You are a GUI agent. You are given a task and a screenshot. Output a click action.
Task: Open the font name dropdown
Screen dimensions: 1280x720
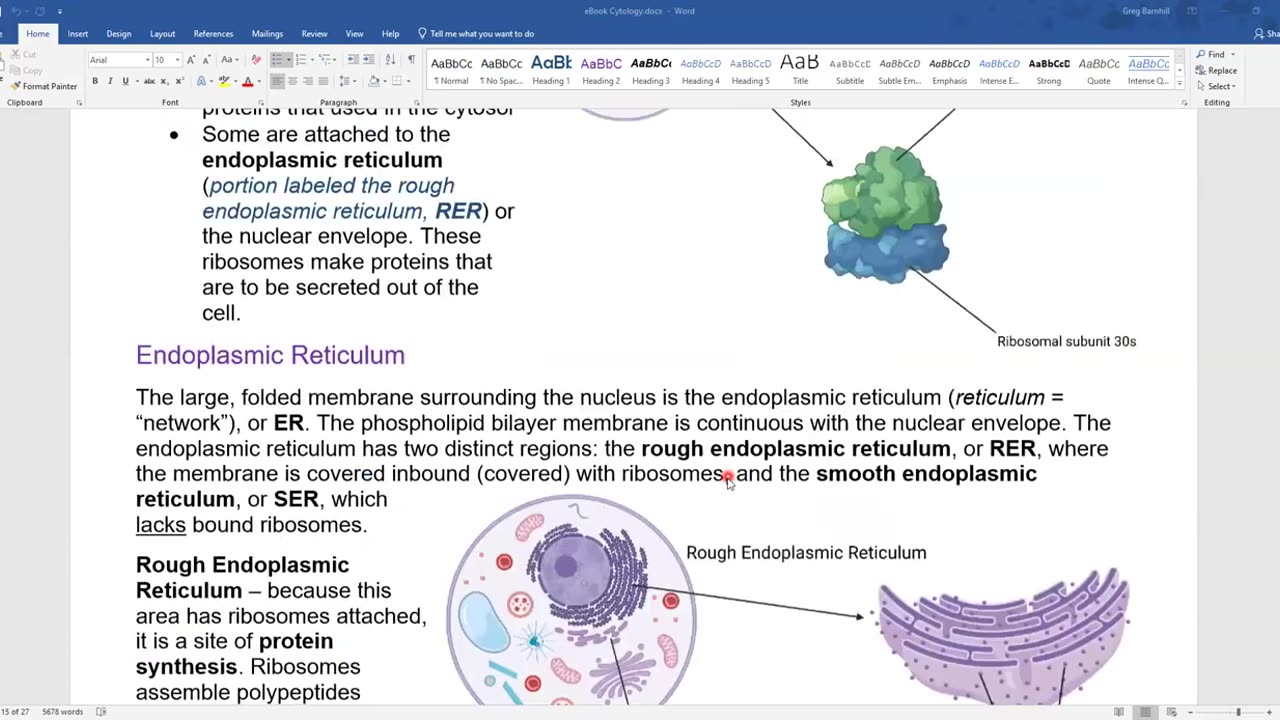[x=148, y=60]
